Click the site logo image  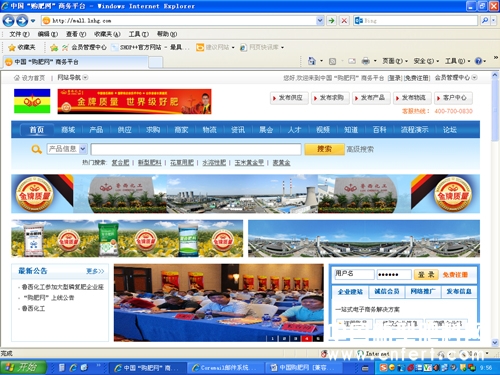click(32, 101)
